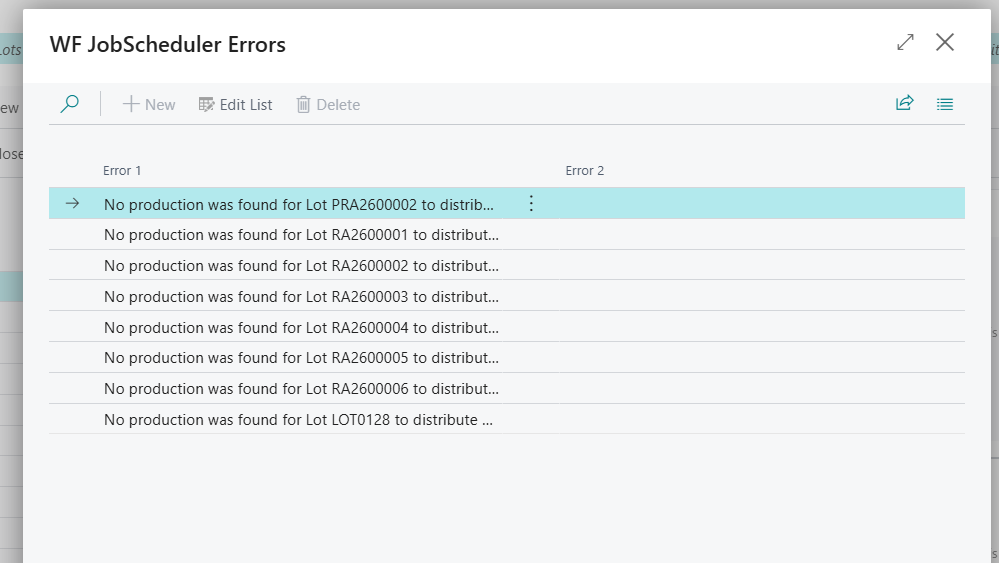Select the Lot RA2600002 error row
This screenshot has height=563, width=999.
300,266
